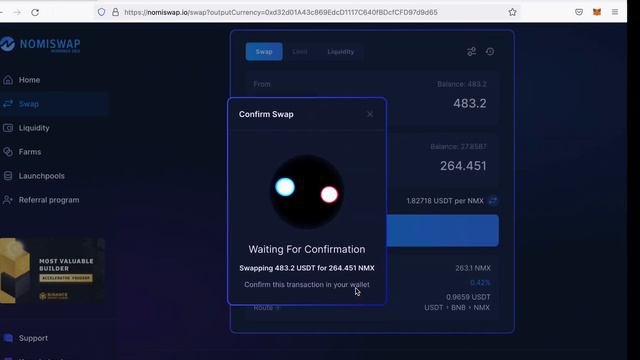This screenshot has height=360, width=640.
Task: Bookmark this page with star
Action: 513,12
